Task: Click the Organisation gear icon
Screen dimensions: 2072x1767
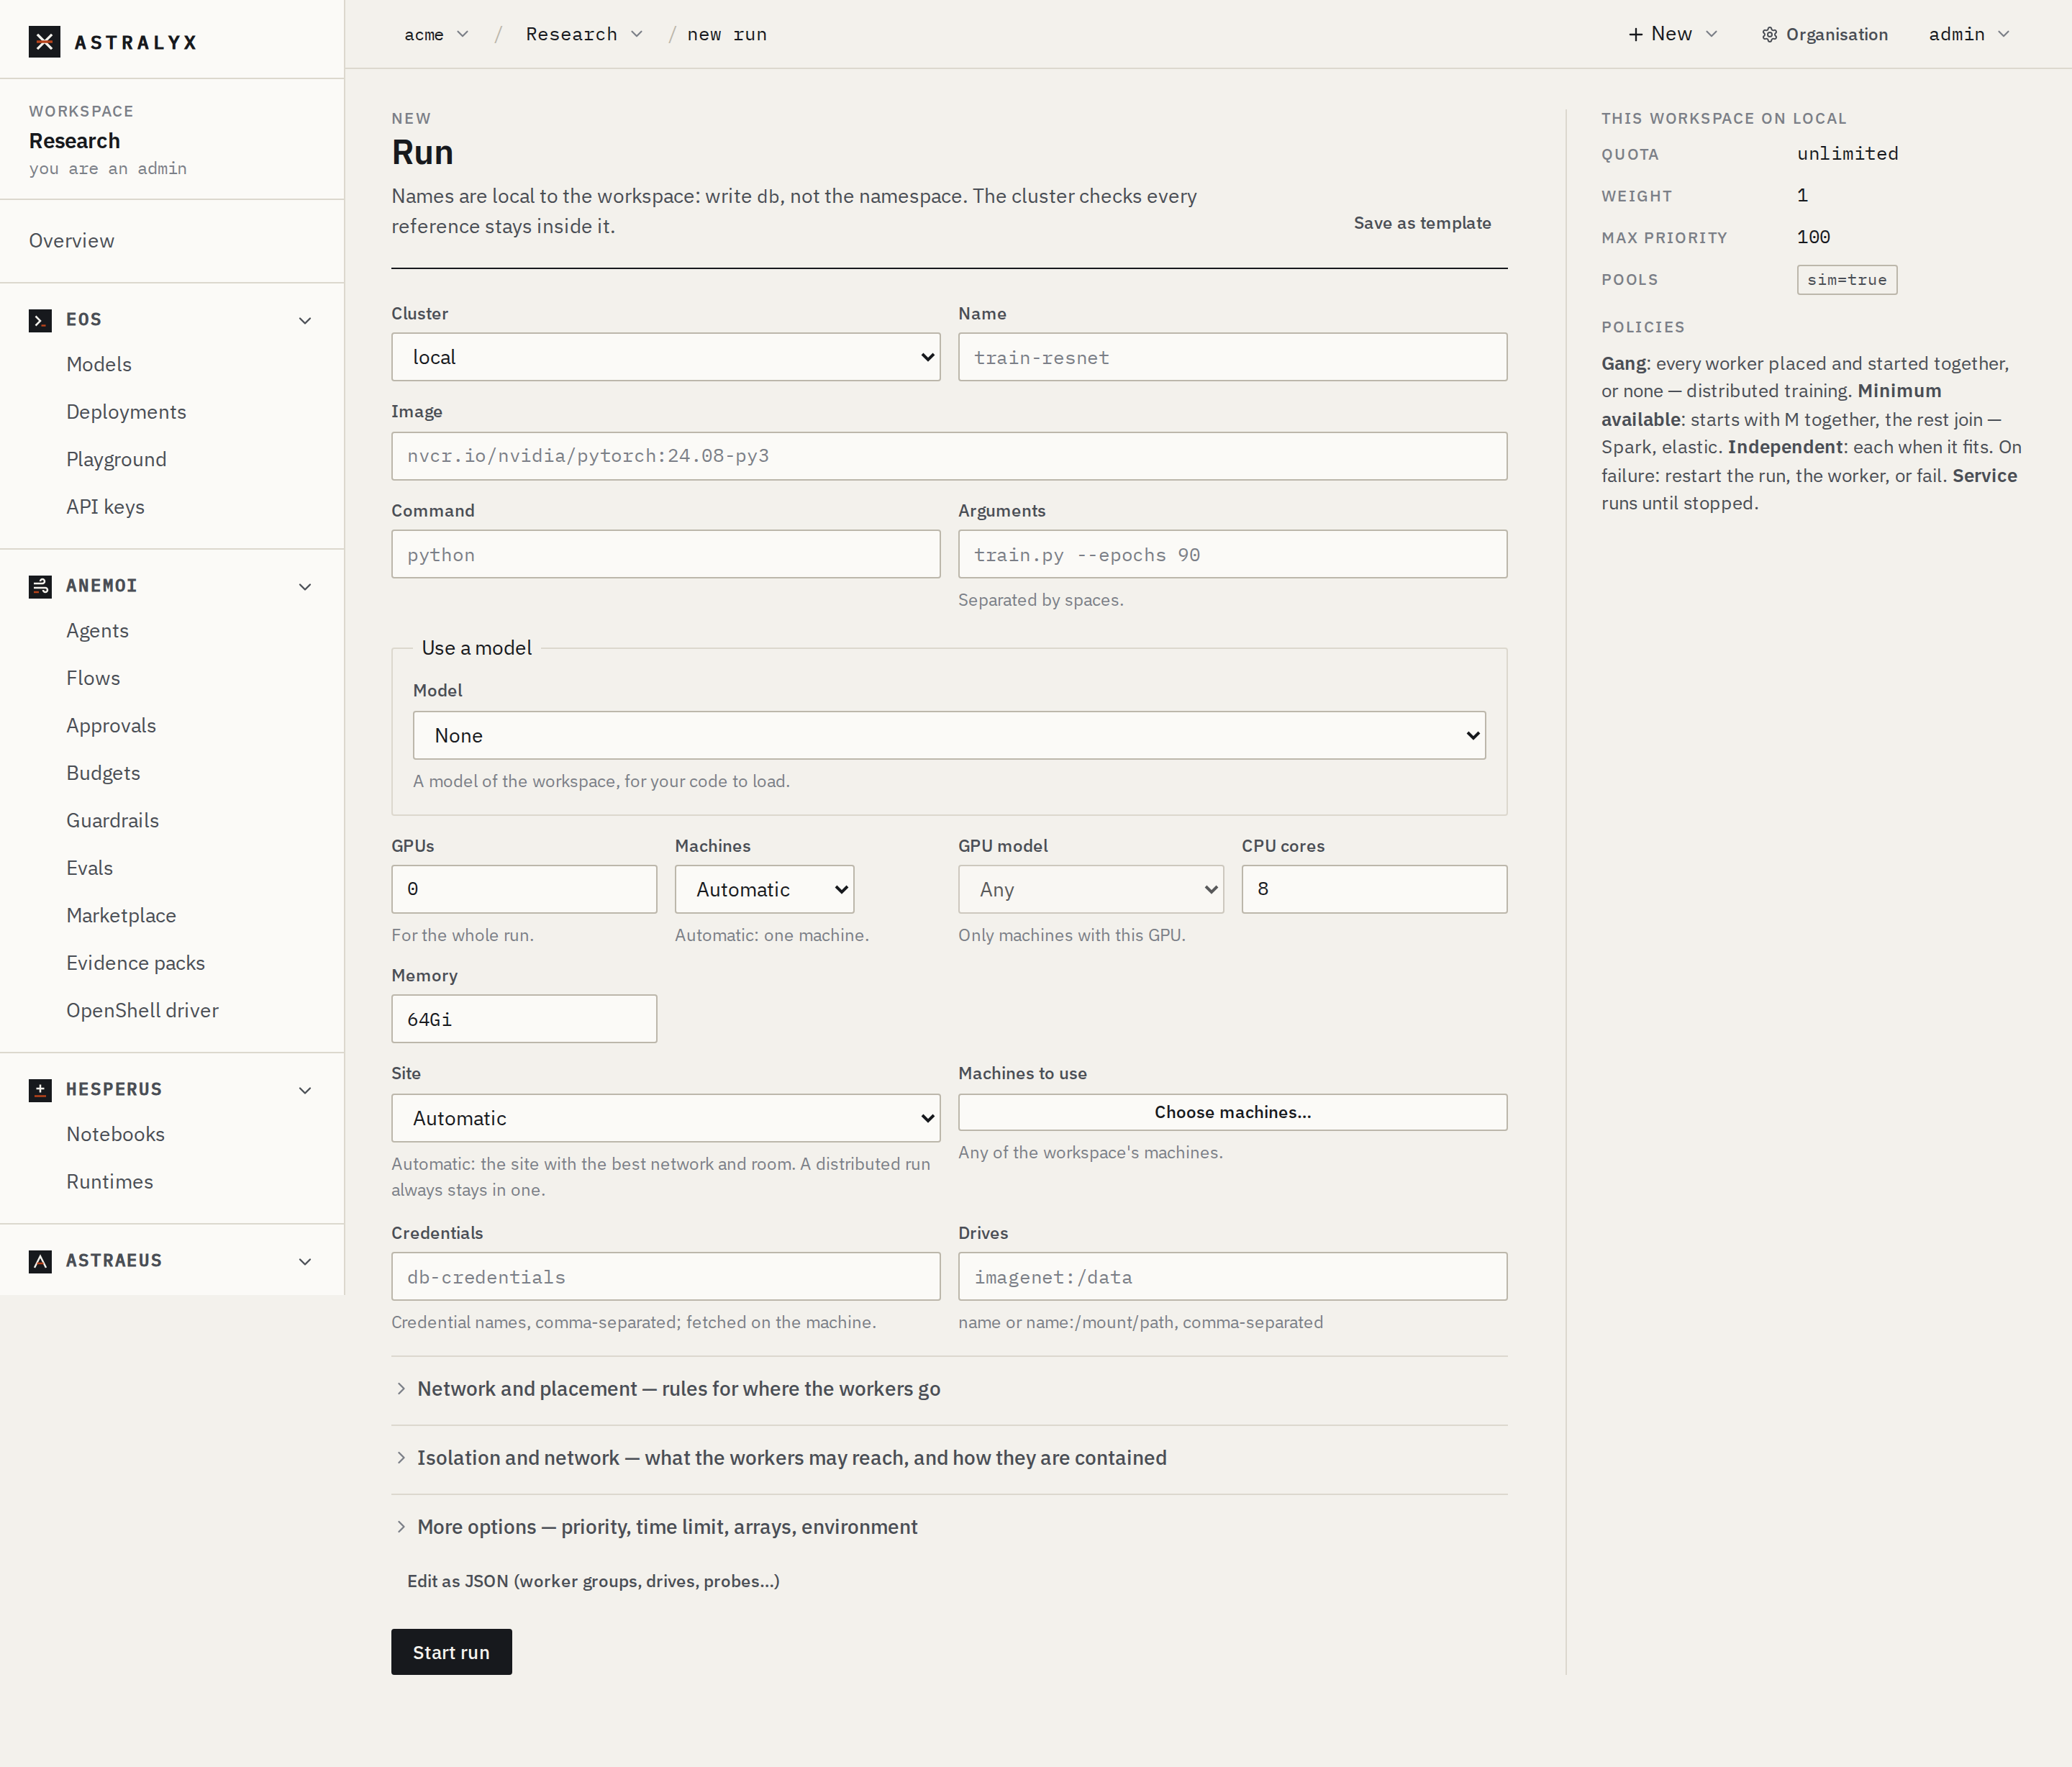Action: 1769,35
